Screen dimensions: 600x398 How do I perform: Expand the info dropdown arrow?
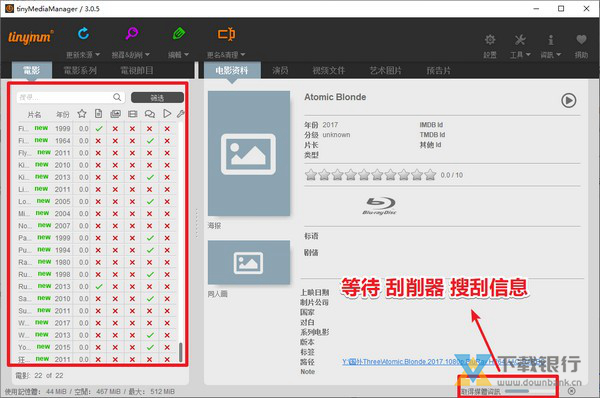tap(558, 55)
